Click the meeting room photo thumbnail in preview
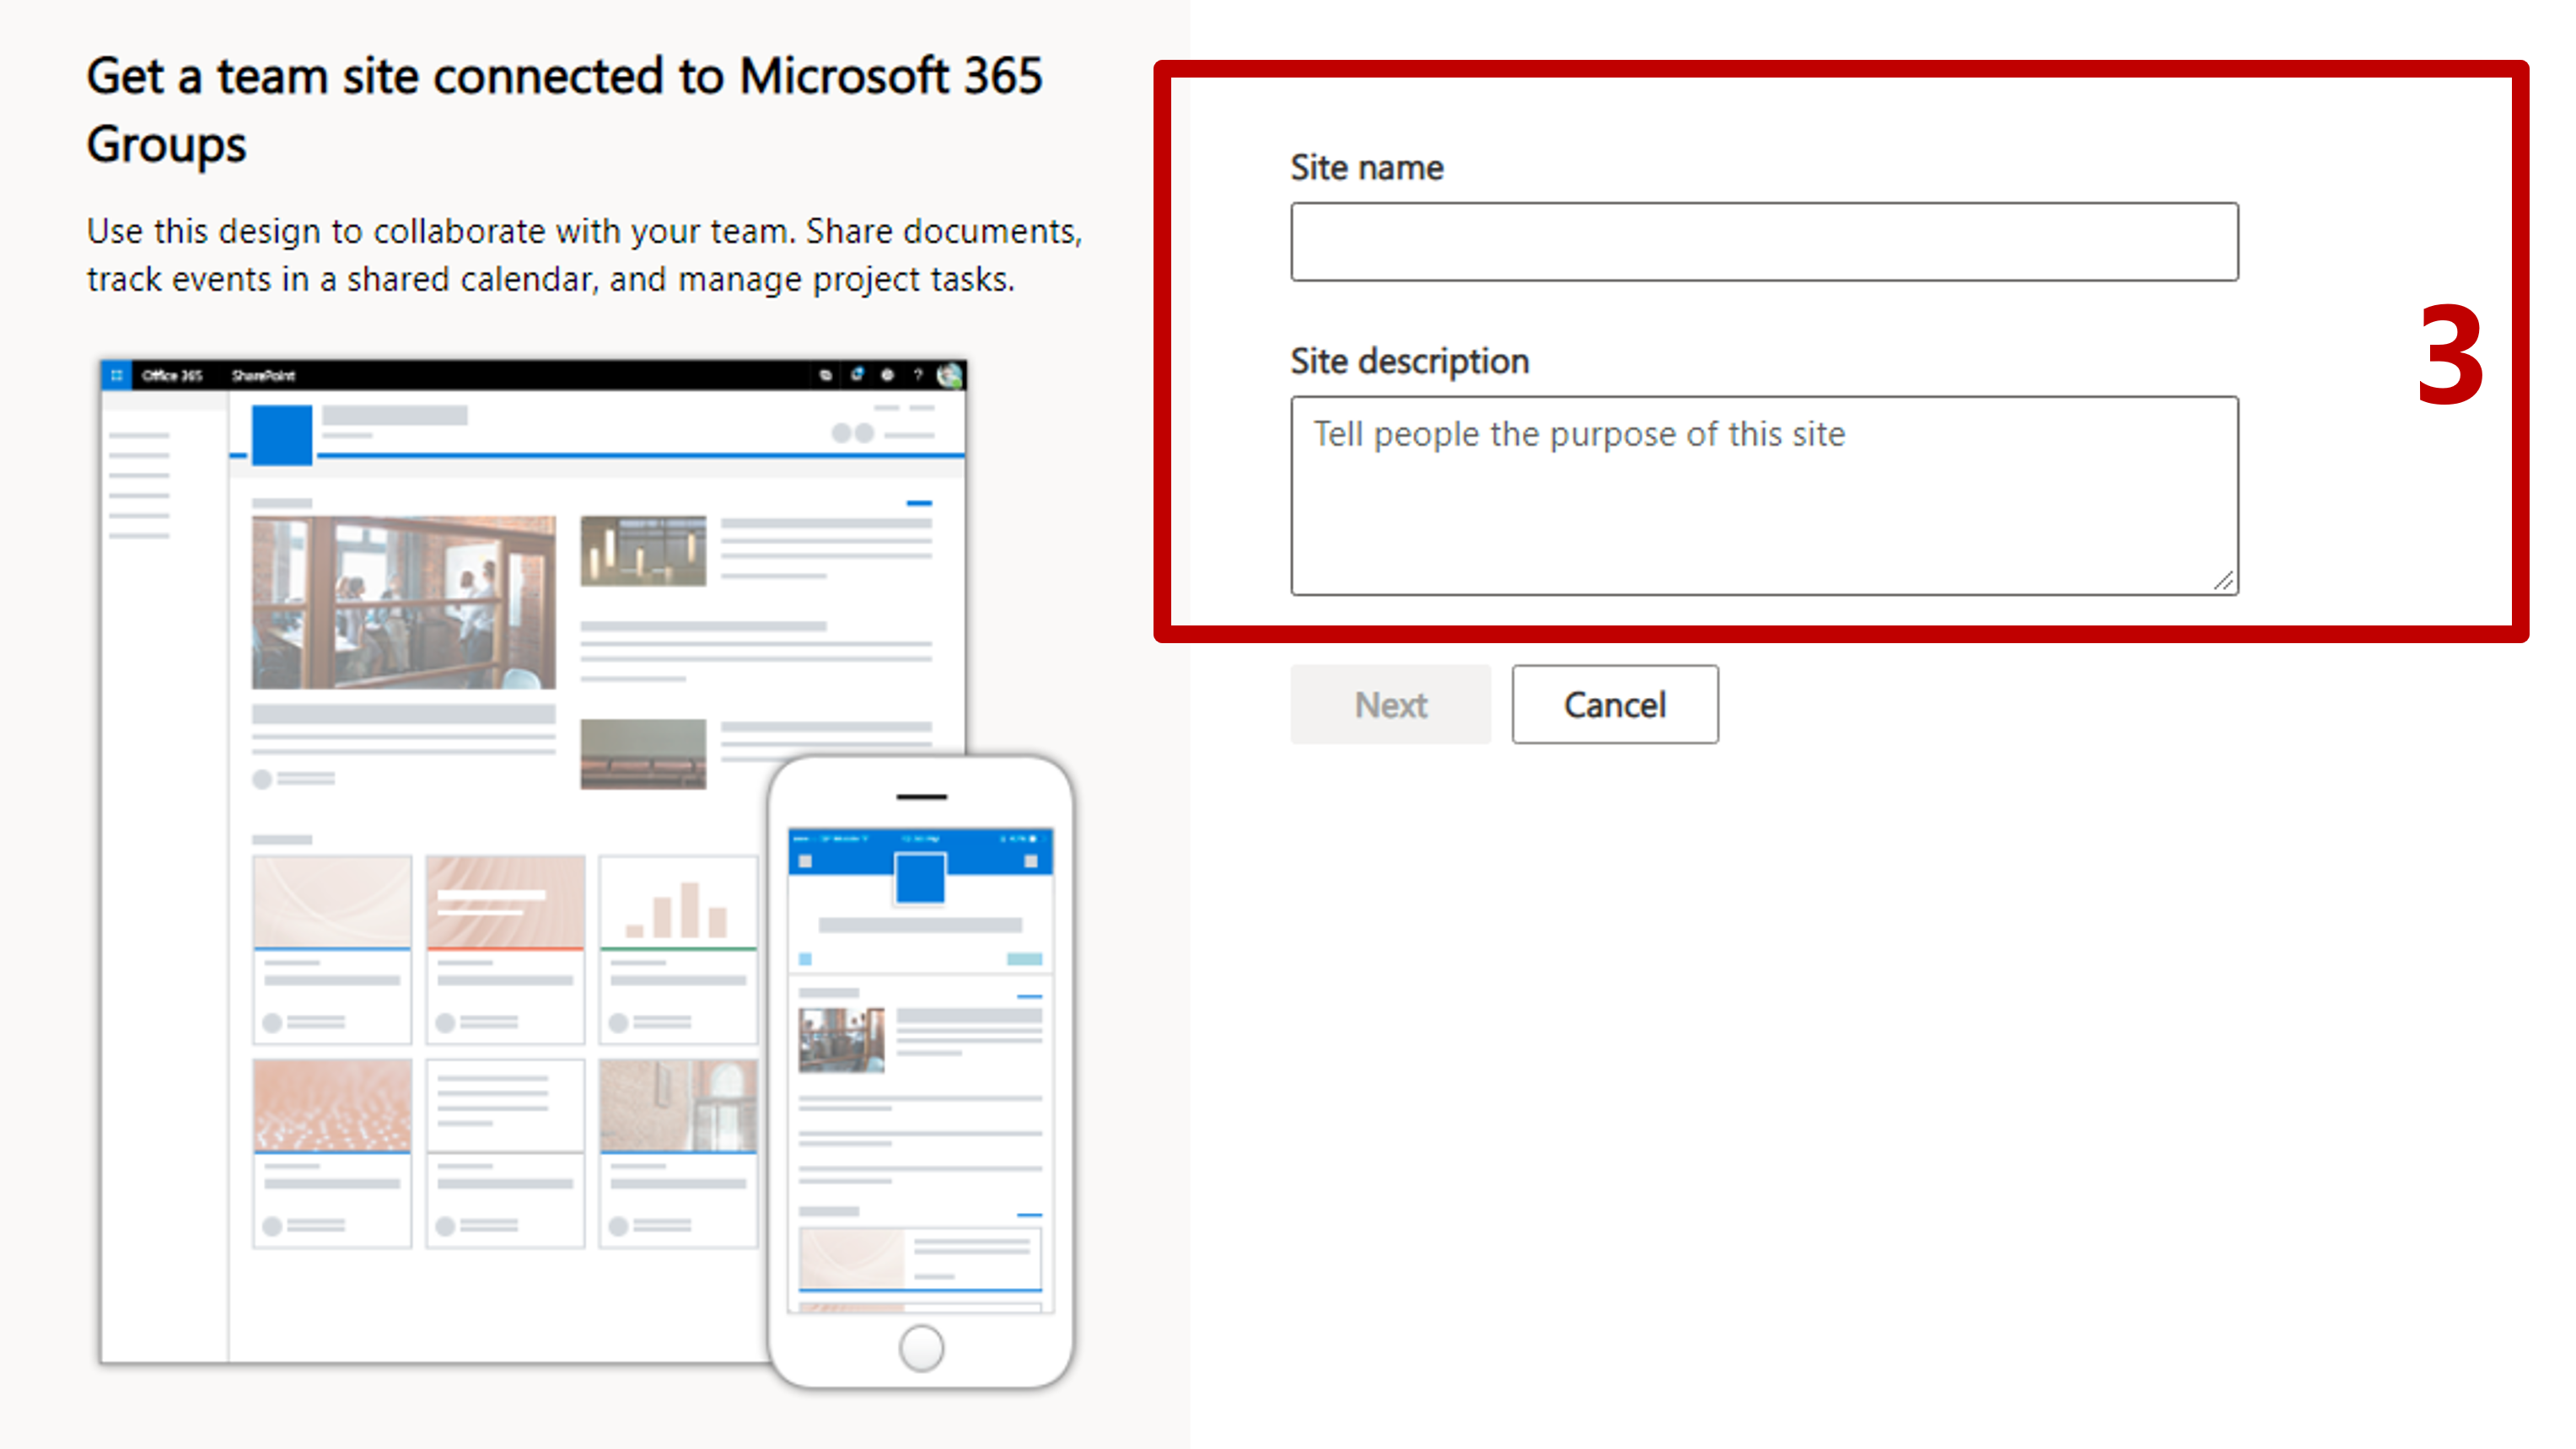The image size is (2576, 1449). (x=403, y=602)
